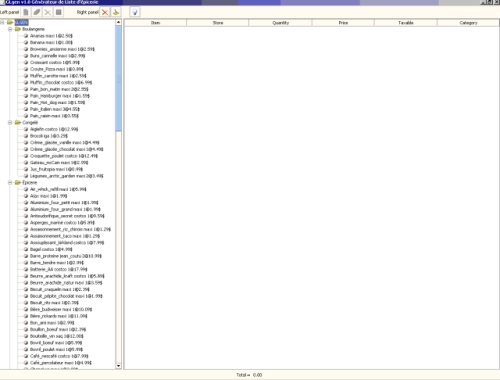This screenshot has width=500, height=380.
Task: Click the gray square icon in Left panel toolbar
Action: [59, 12]
